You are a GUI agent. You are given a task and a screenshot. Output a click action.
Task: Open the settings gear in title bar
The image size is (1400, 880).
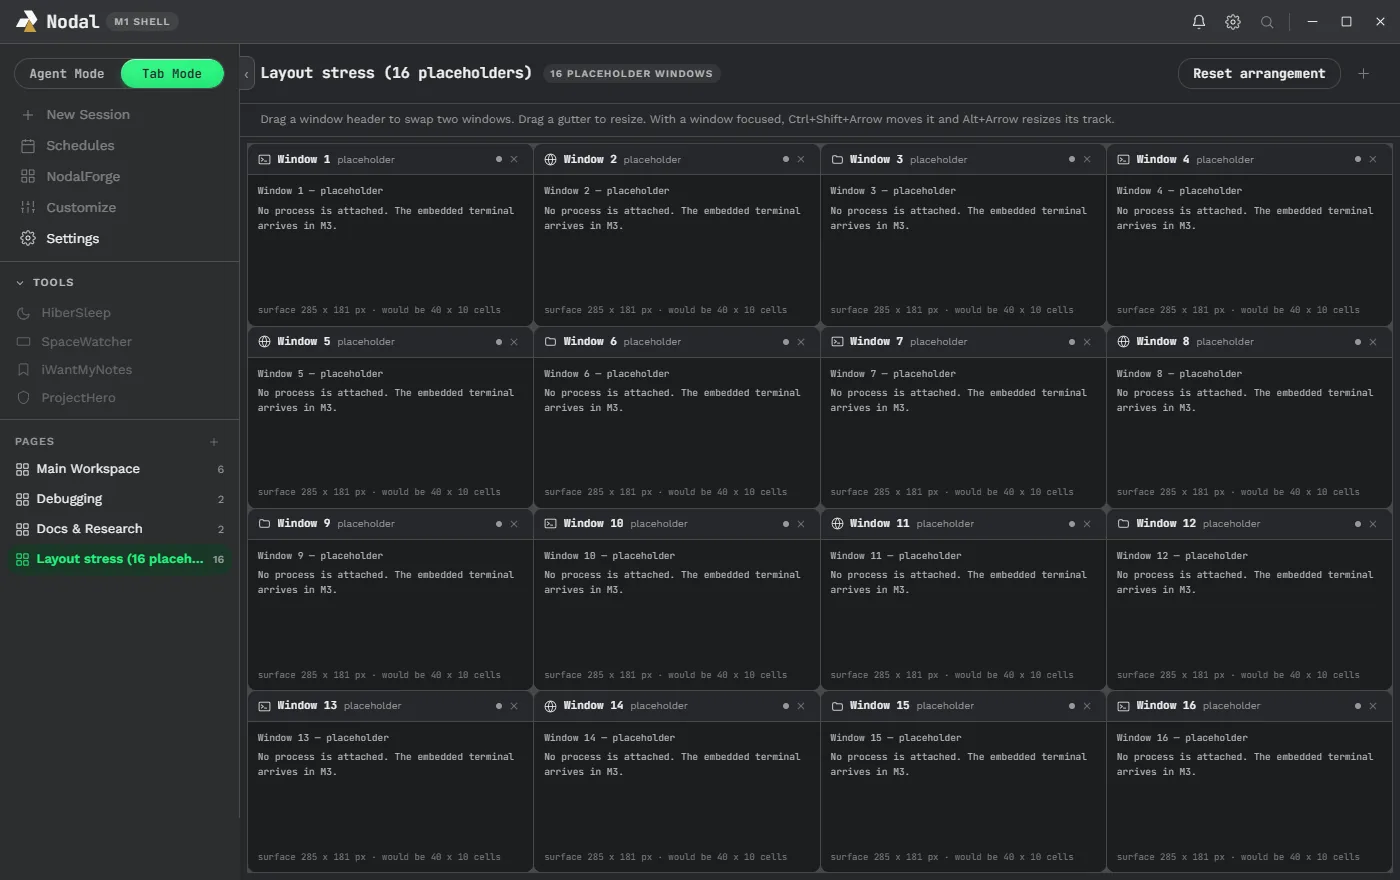(1233, 21)
